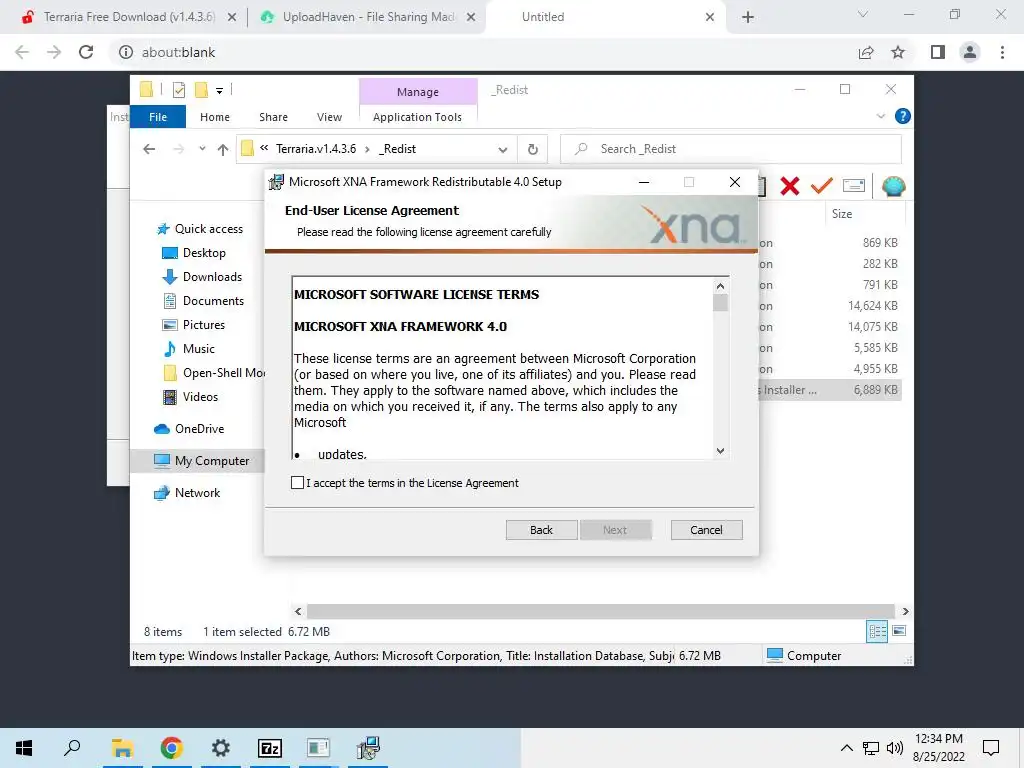Open Pictures in navigation pane
Viewport: 1024px width, 768px height.
point(203,325)
